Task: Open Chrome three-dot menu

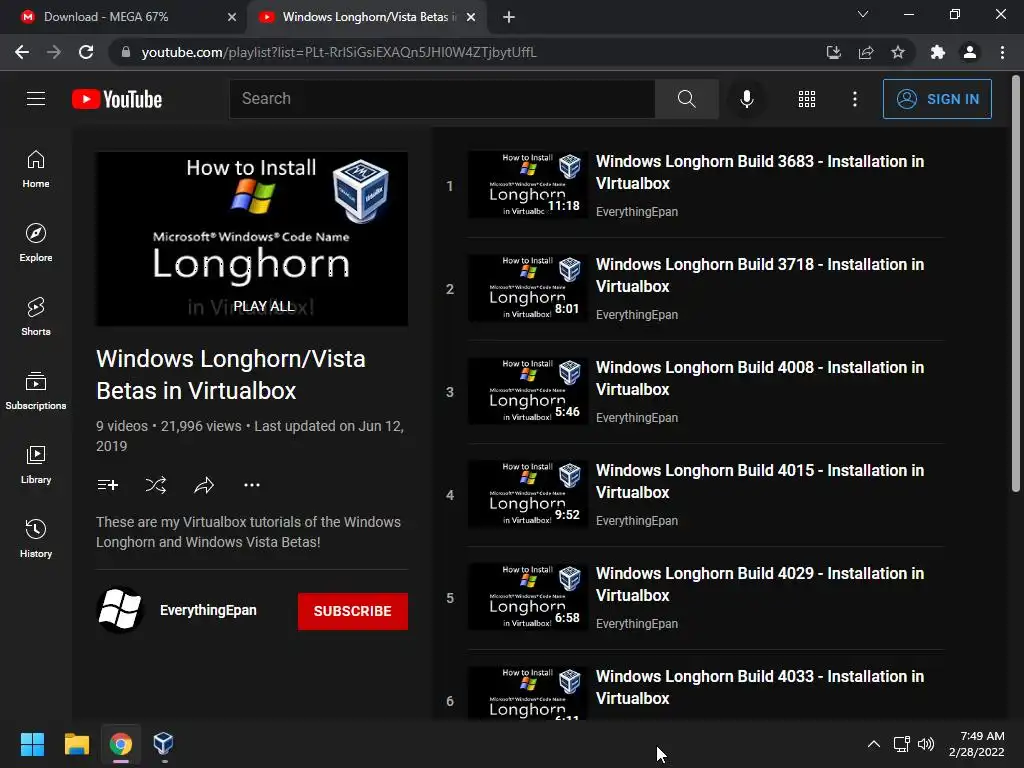Action: [1002, 52]
